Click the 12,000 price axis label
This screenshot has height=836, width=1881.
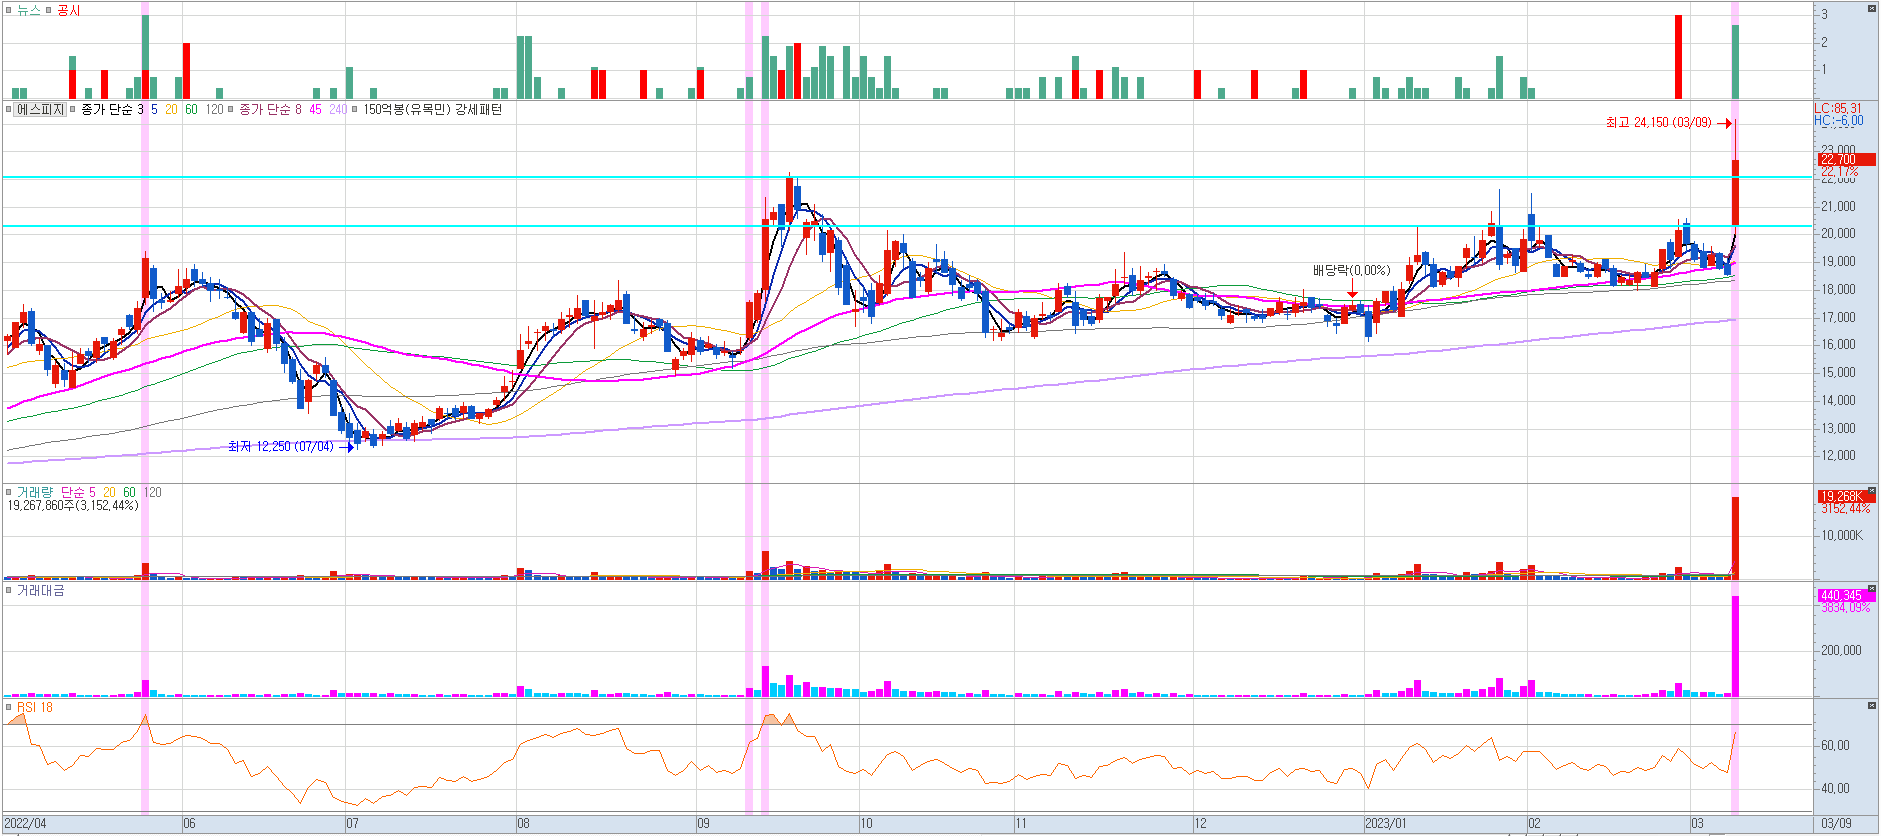1838,456
